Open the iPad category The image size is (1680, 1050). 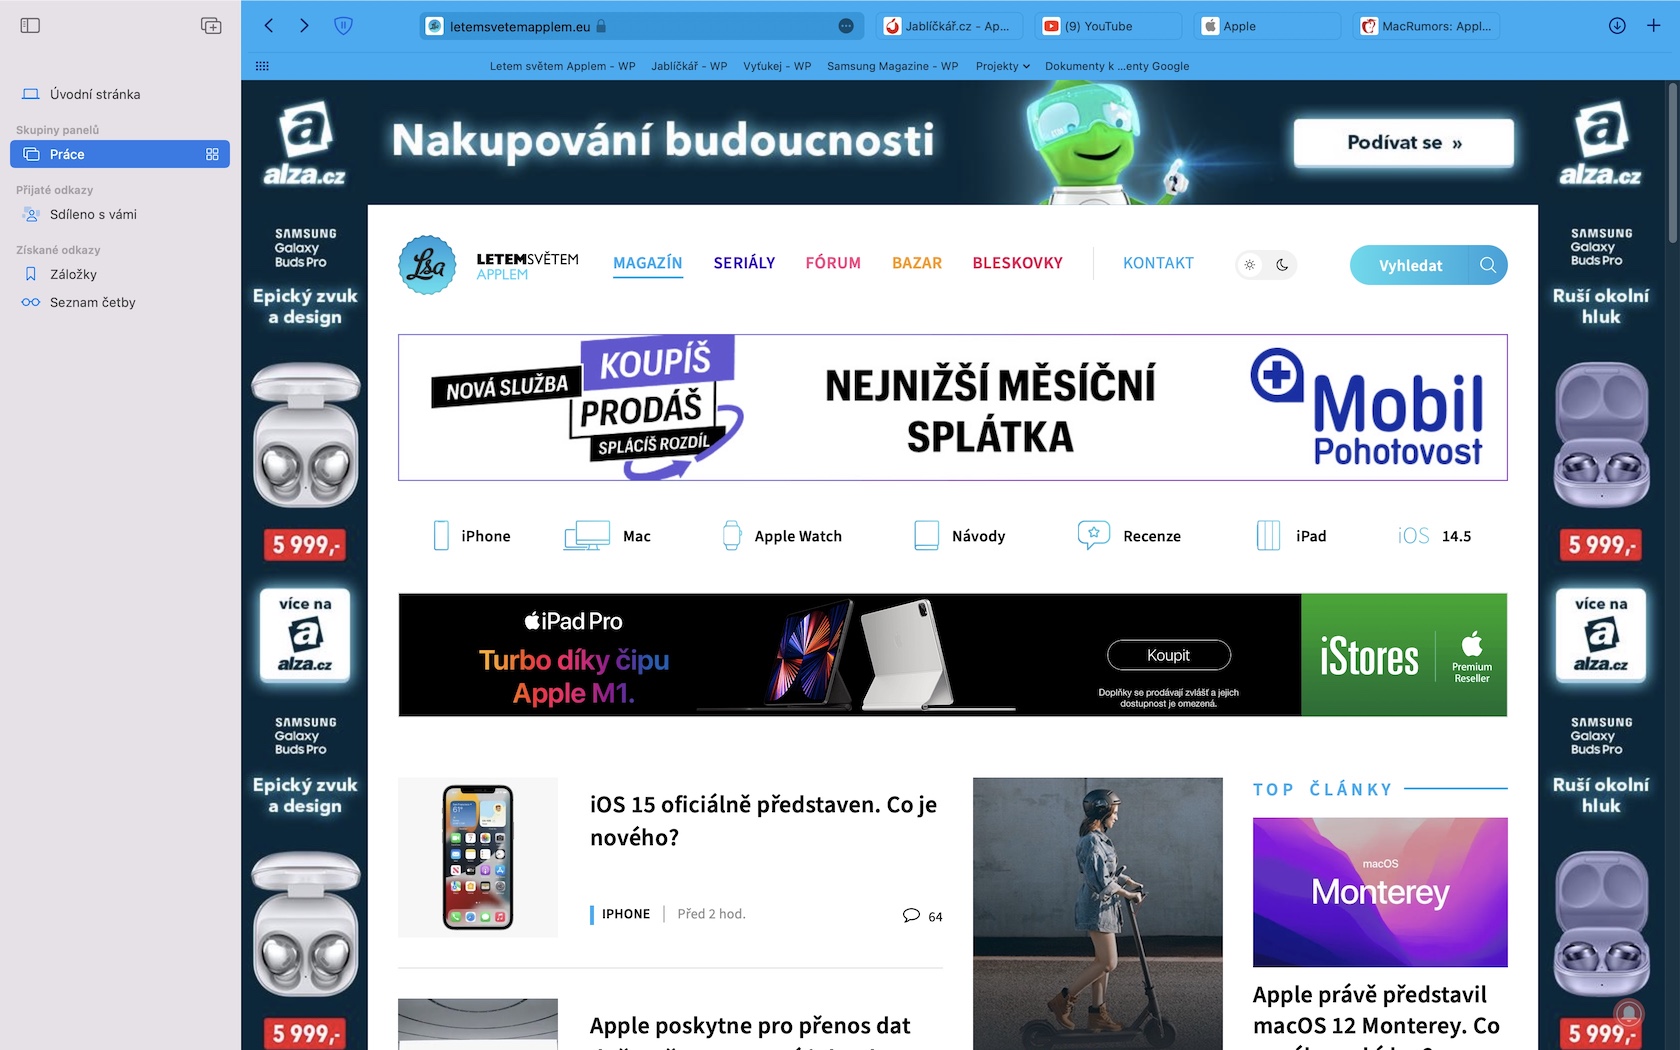click(x=1291, y=536)
